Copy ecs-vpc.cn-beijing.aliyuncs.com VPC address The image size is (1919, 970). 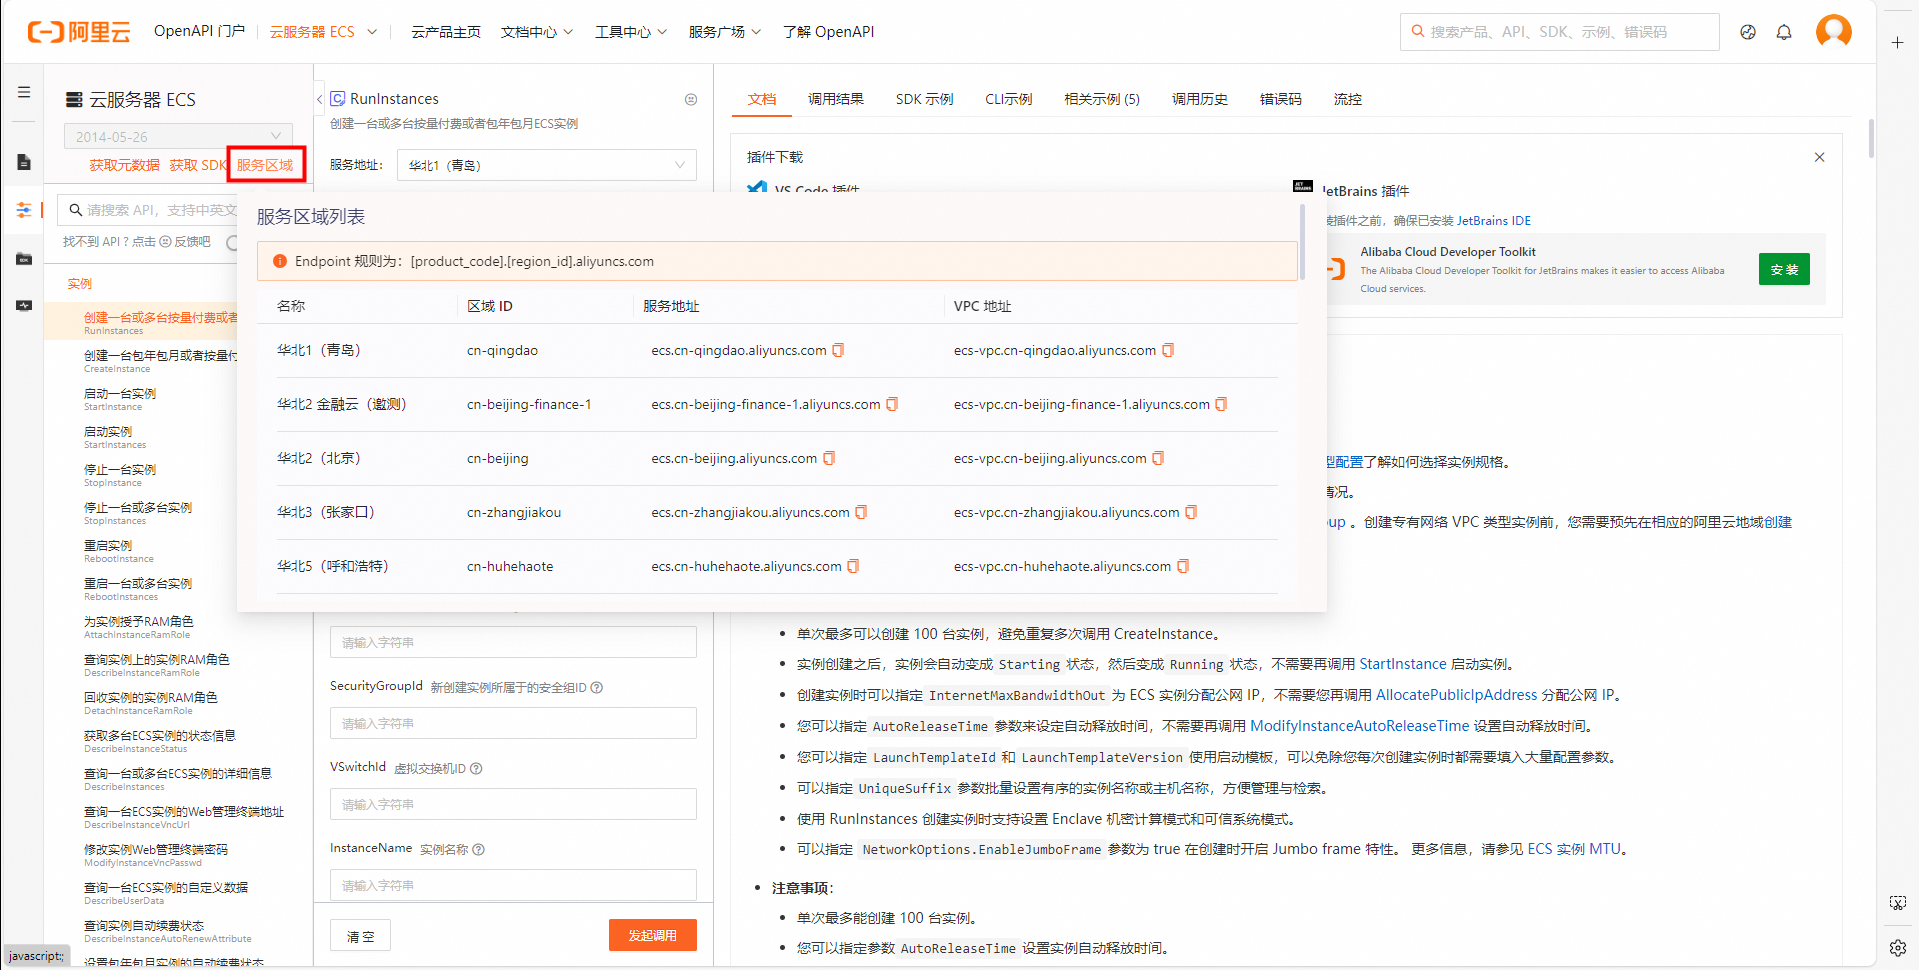[x=1158, y=458]
